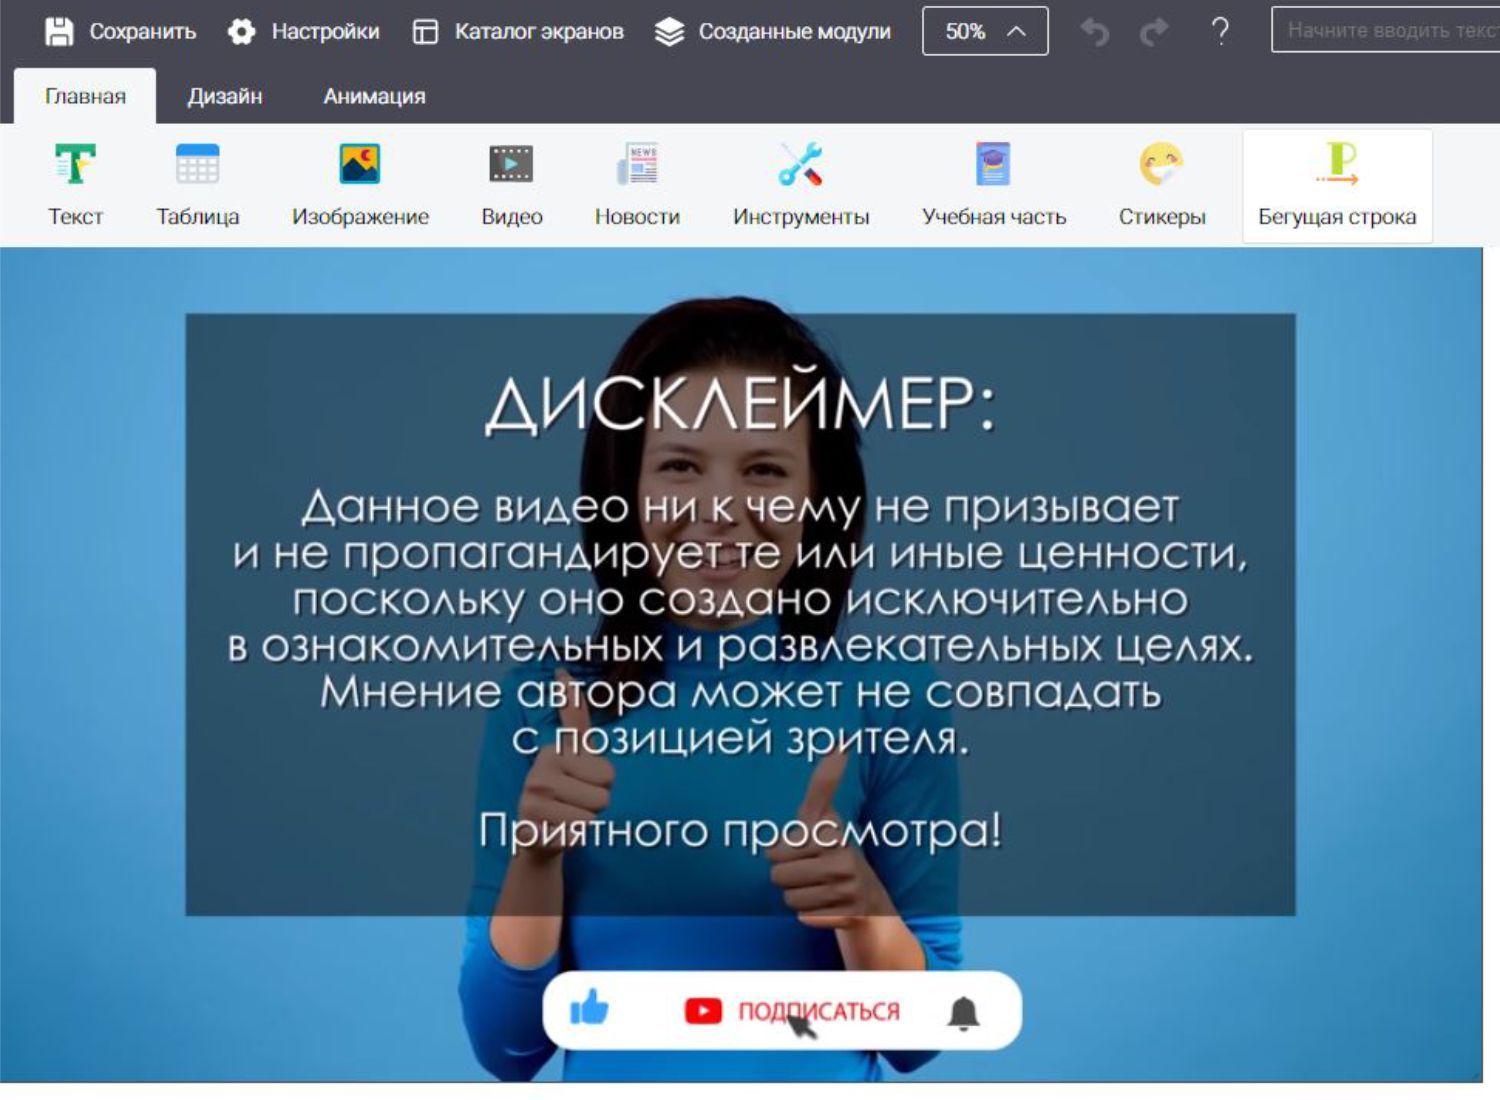Click the line "Мнение автора может не совпадать"
The height and width of the screenshot is (1100, 1500).
pos(741,692)
